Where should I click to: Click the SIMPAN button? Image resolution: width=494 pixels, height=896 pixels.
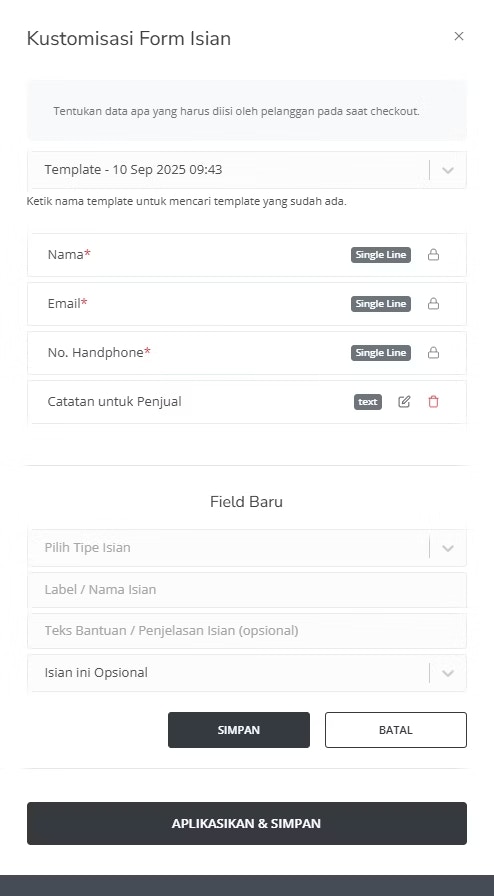(239, 730)
